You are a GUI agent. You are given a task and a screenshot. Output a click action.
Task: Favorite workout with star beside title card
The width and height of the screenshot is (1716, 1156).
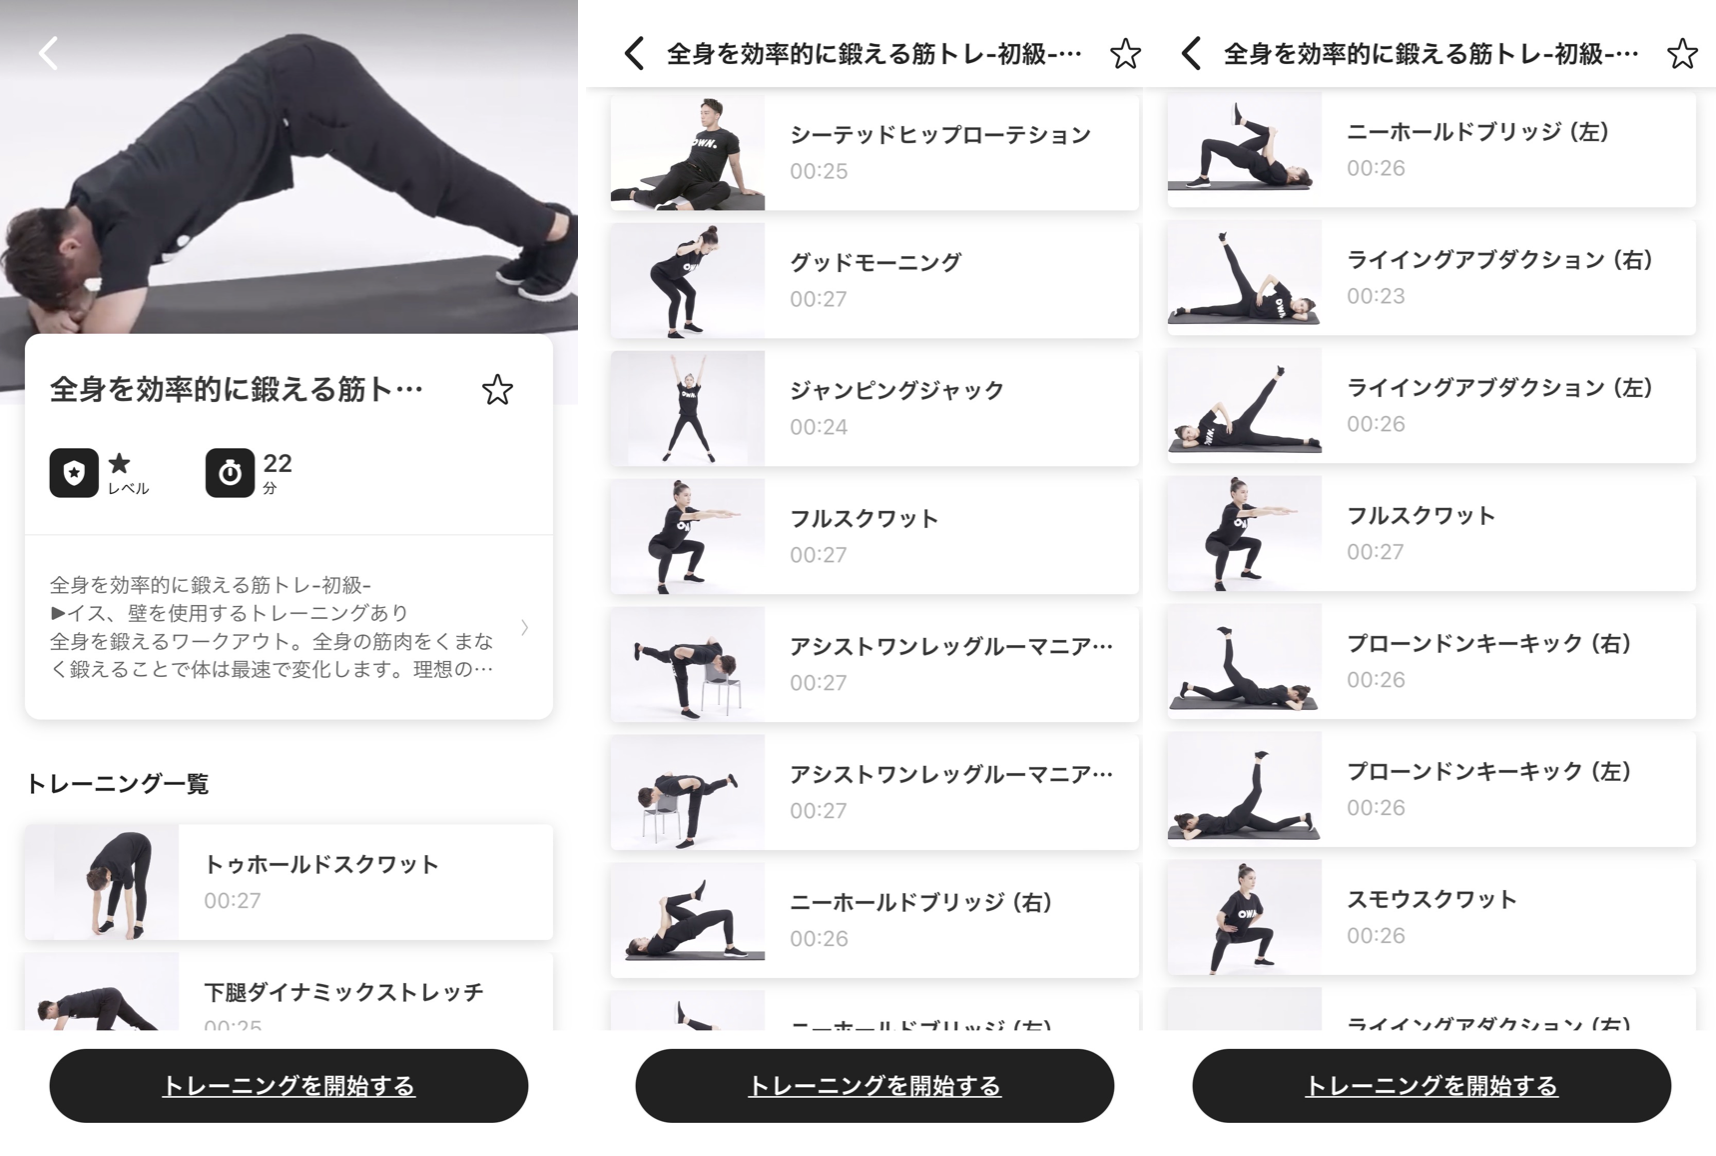[497, 389]
